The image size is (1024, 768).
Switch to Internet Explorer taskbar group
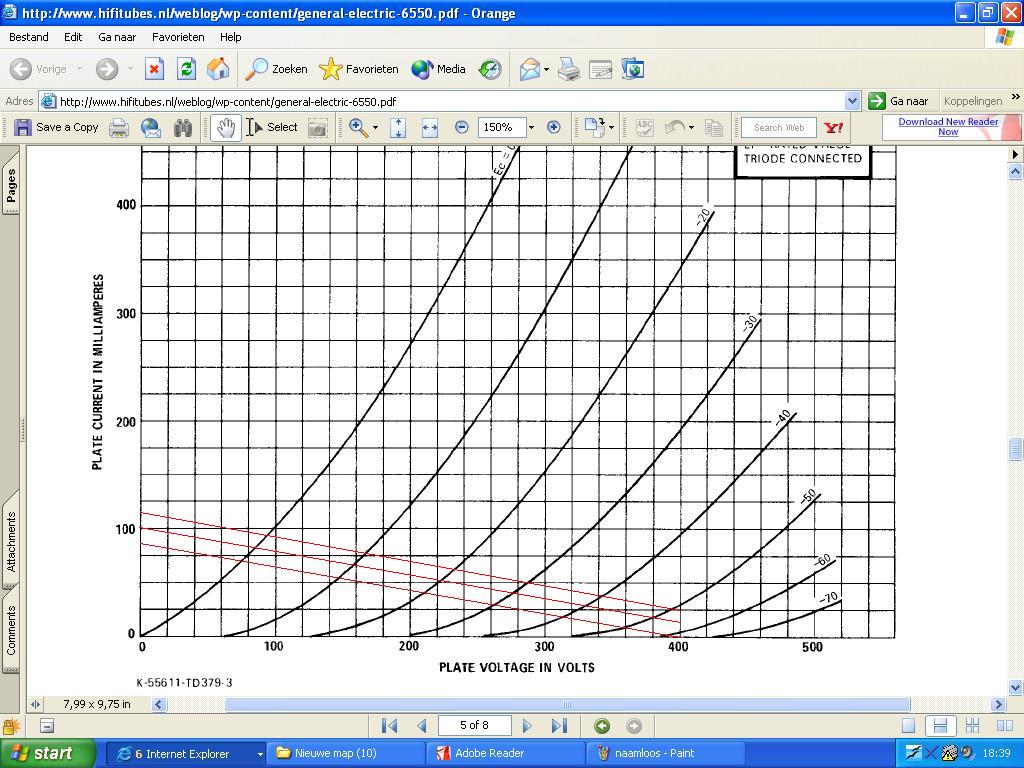[x=185, y=754]
